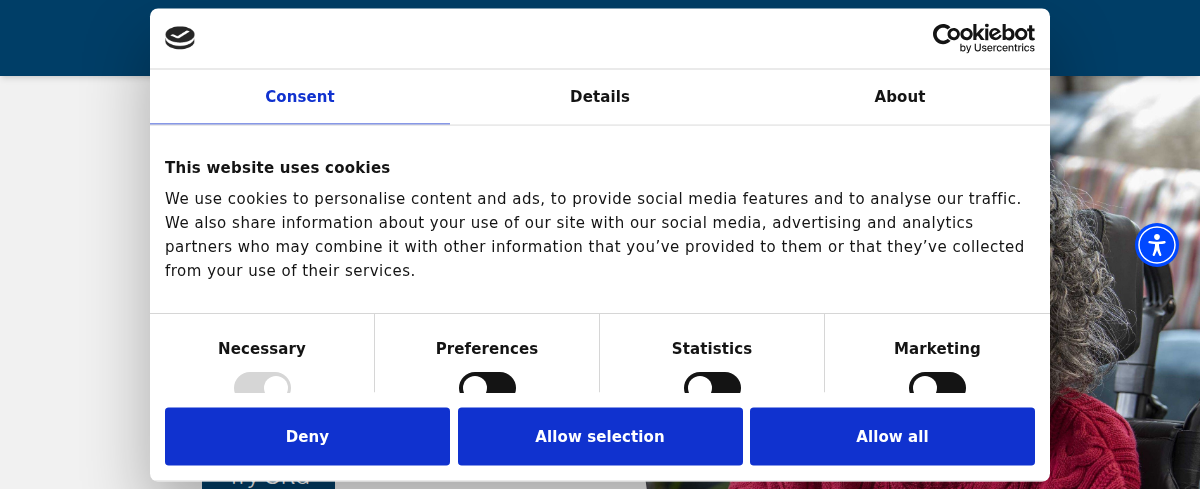Click the Allow selection button
Image resolution: width=1200 pixels, height=489 pixels.
600,436
